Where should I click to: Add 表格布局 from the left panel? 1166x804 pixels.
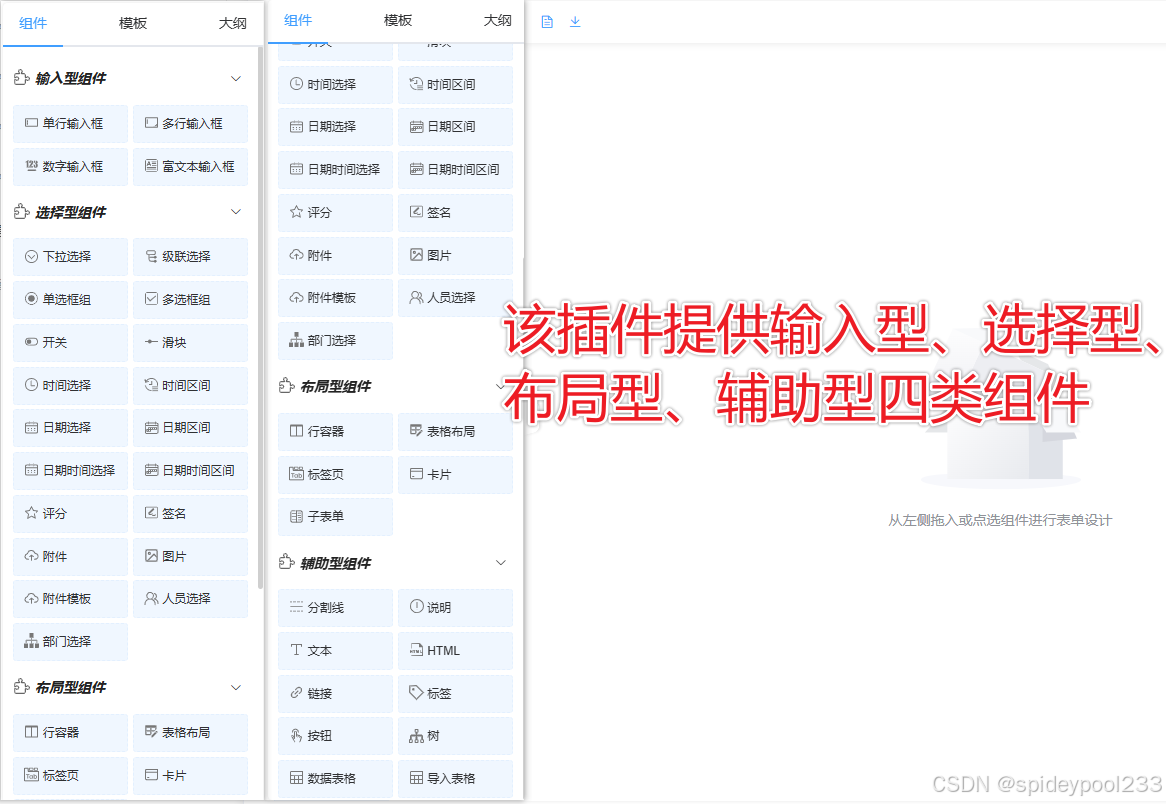click(x=190, y=733)
